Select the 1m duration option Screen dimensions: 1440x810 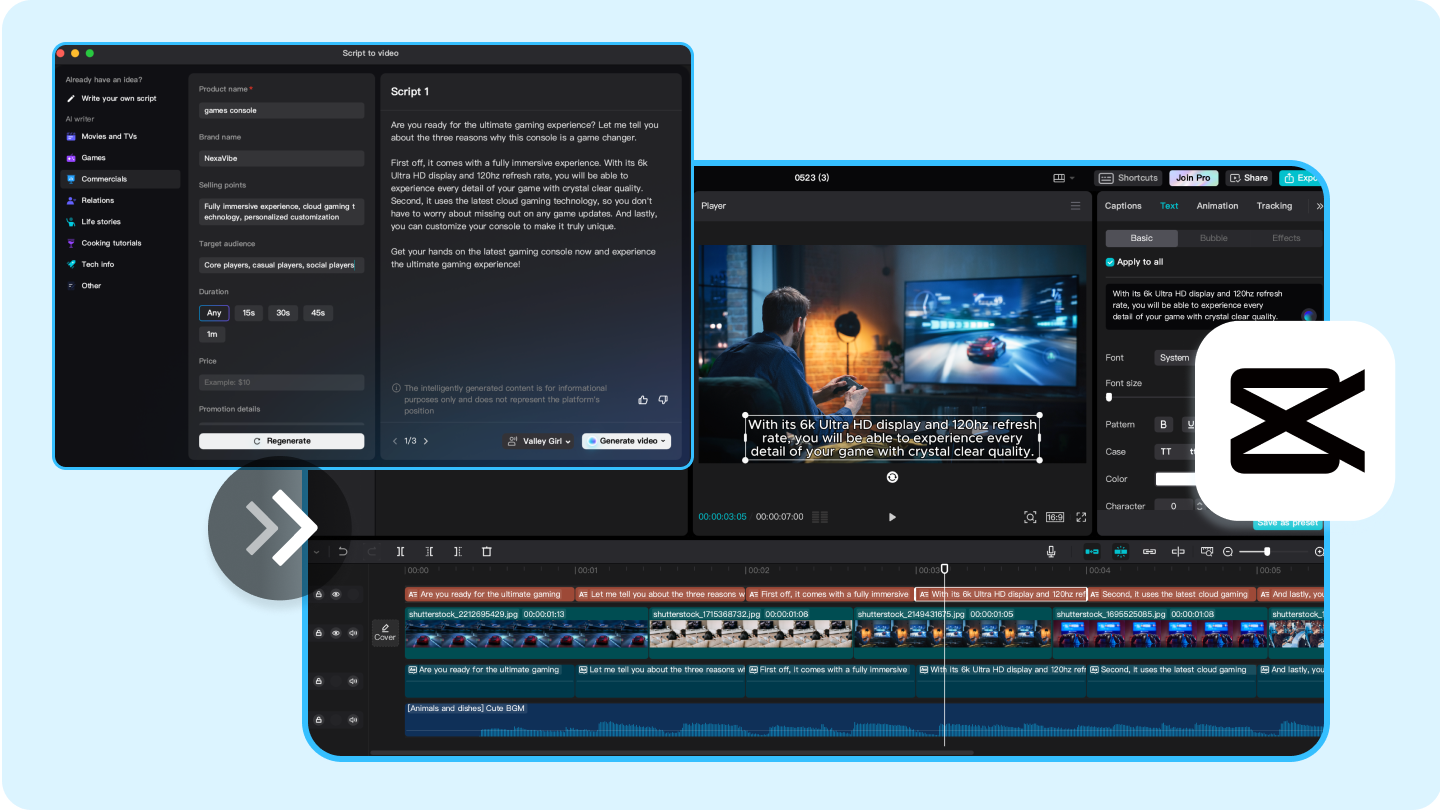(x=212, y=334)
